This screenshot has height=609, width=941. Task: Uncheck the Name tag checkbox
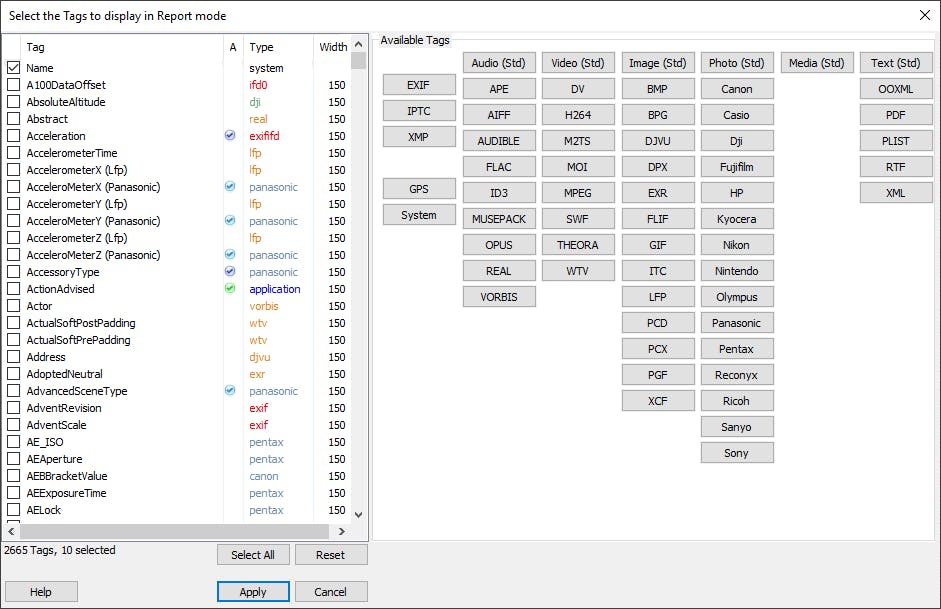click(x=12, y=67)
